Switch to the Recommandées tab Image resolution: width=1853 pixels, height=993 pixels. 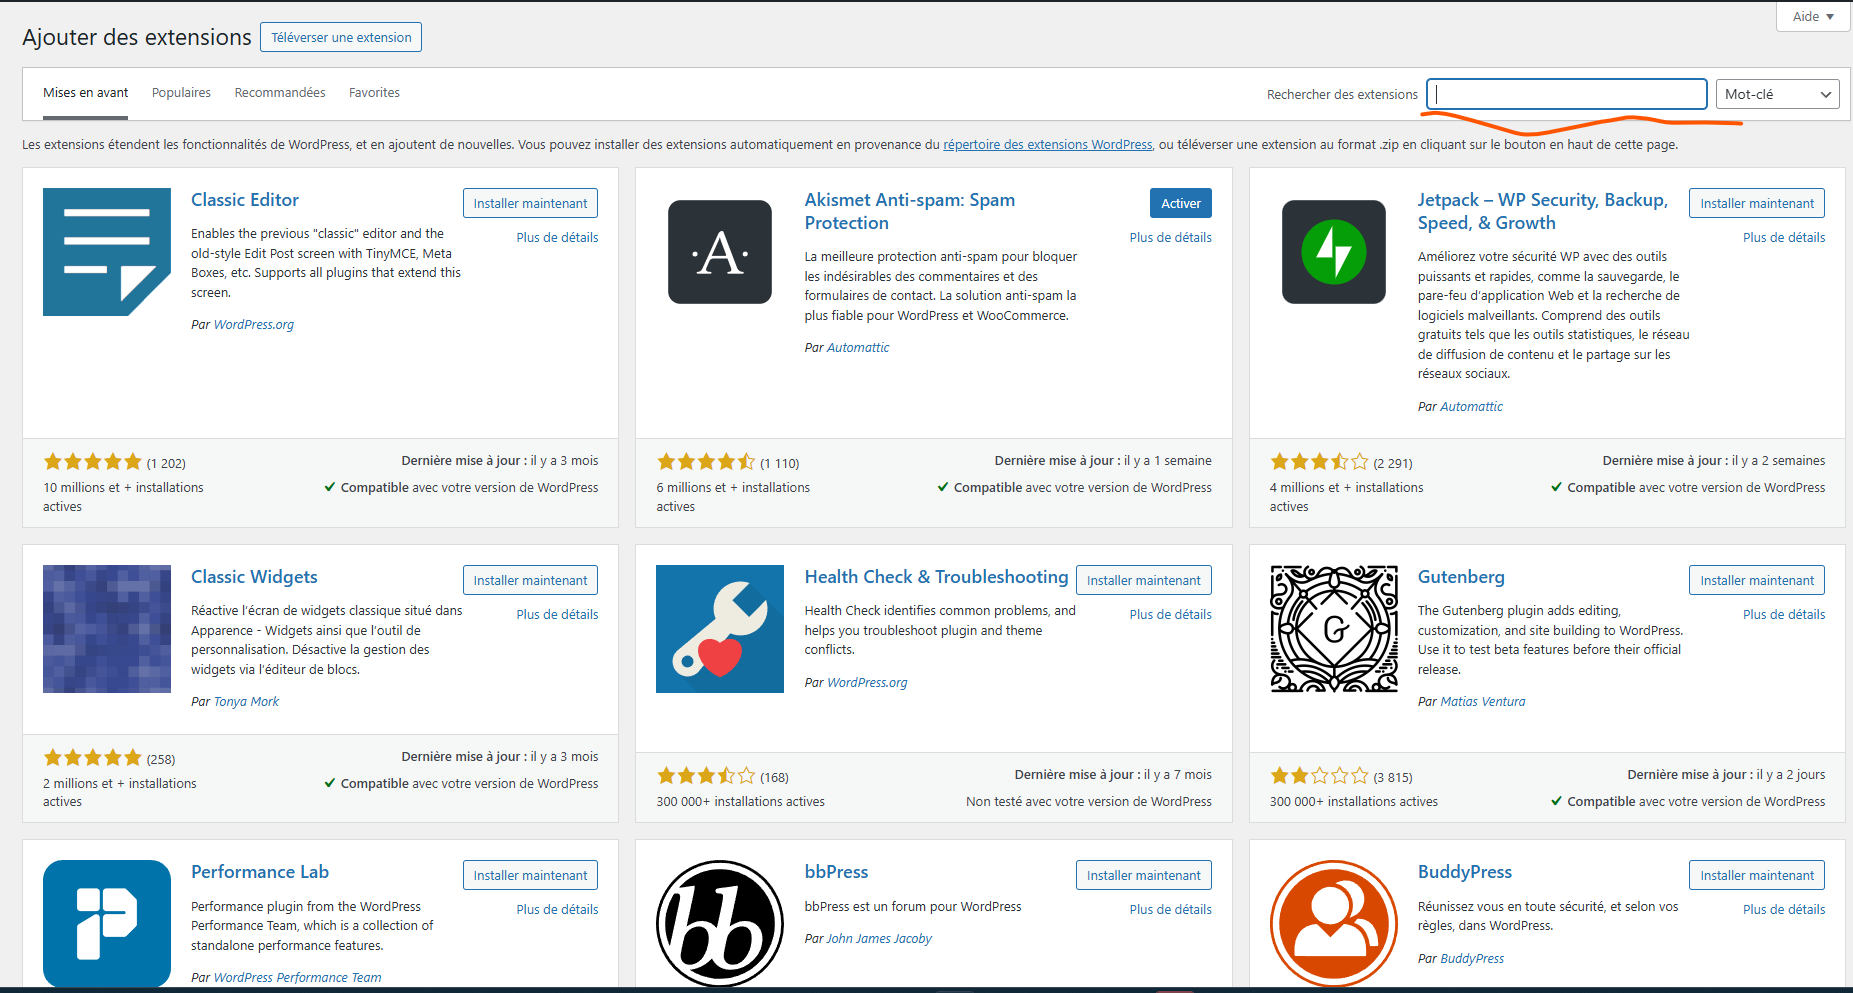(280, 93)
